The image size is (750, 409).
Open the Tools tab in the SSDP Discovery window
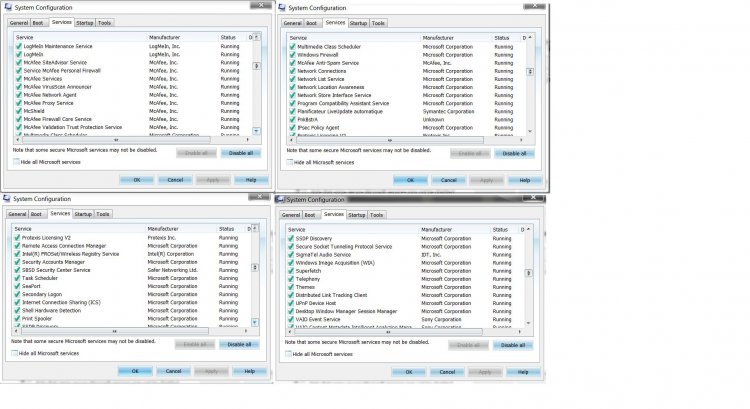coord(377,215)
